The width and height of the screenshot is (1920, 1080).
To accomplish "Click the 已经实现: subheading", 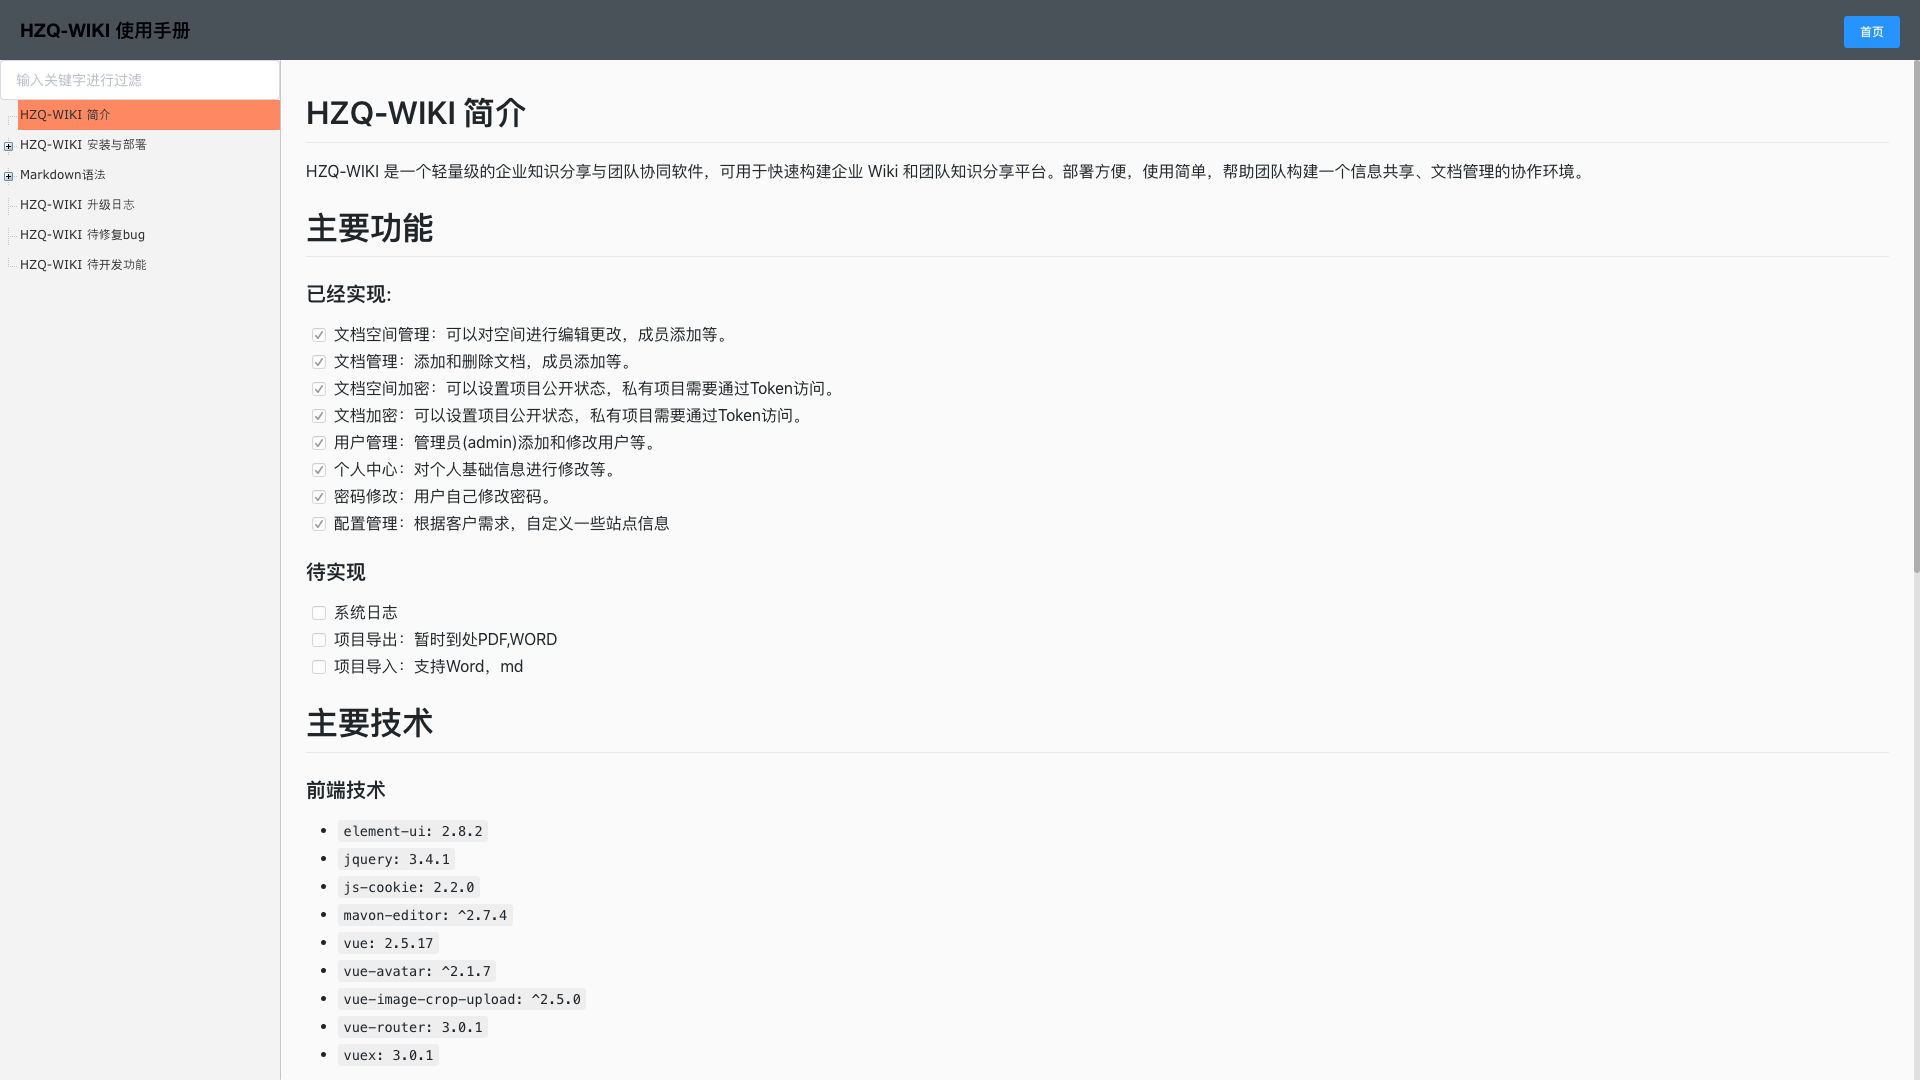I will (349, 294).
